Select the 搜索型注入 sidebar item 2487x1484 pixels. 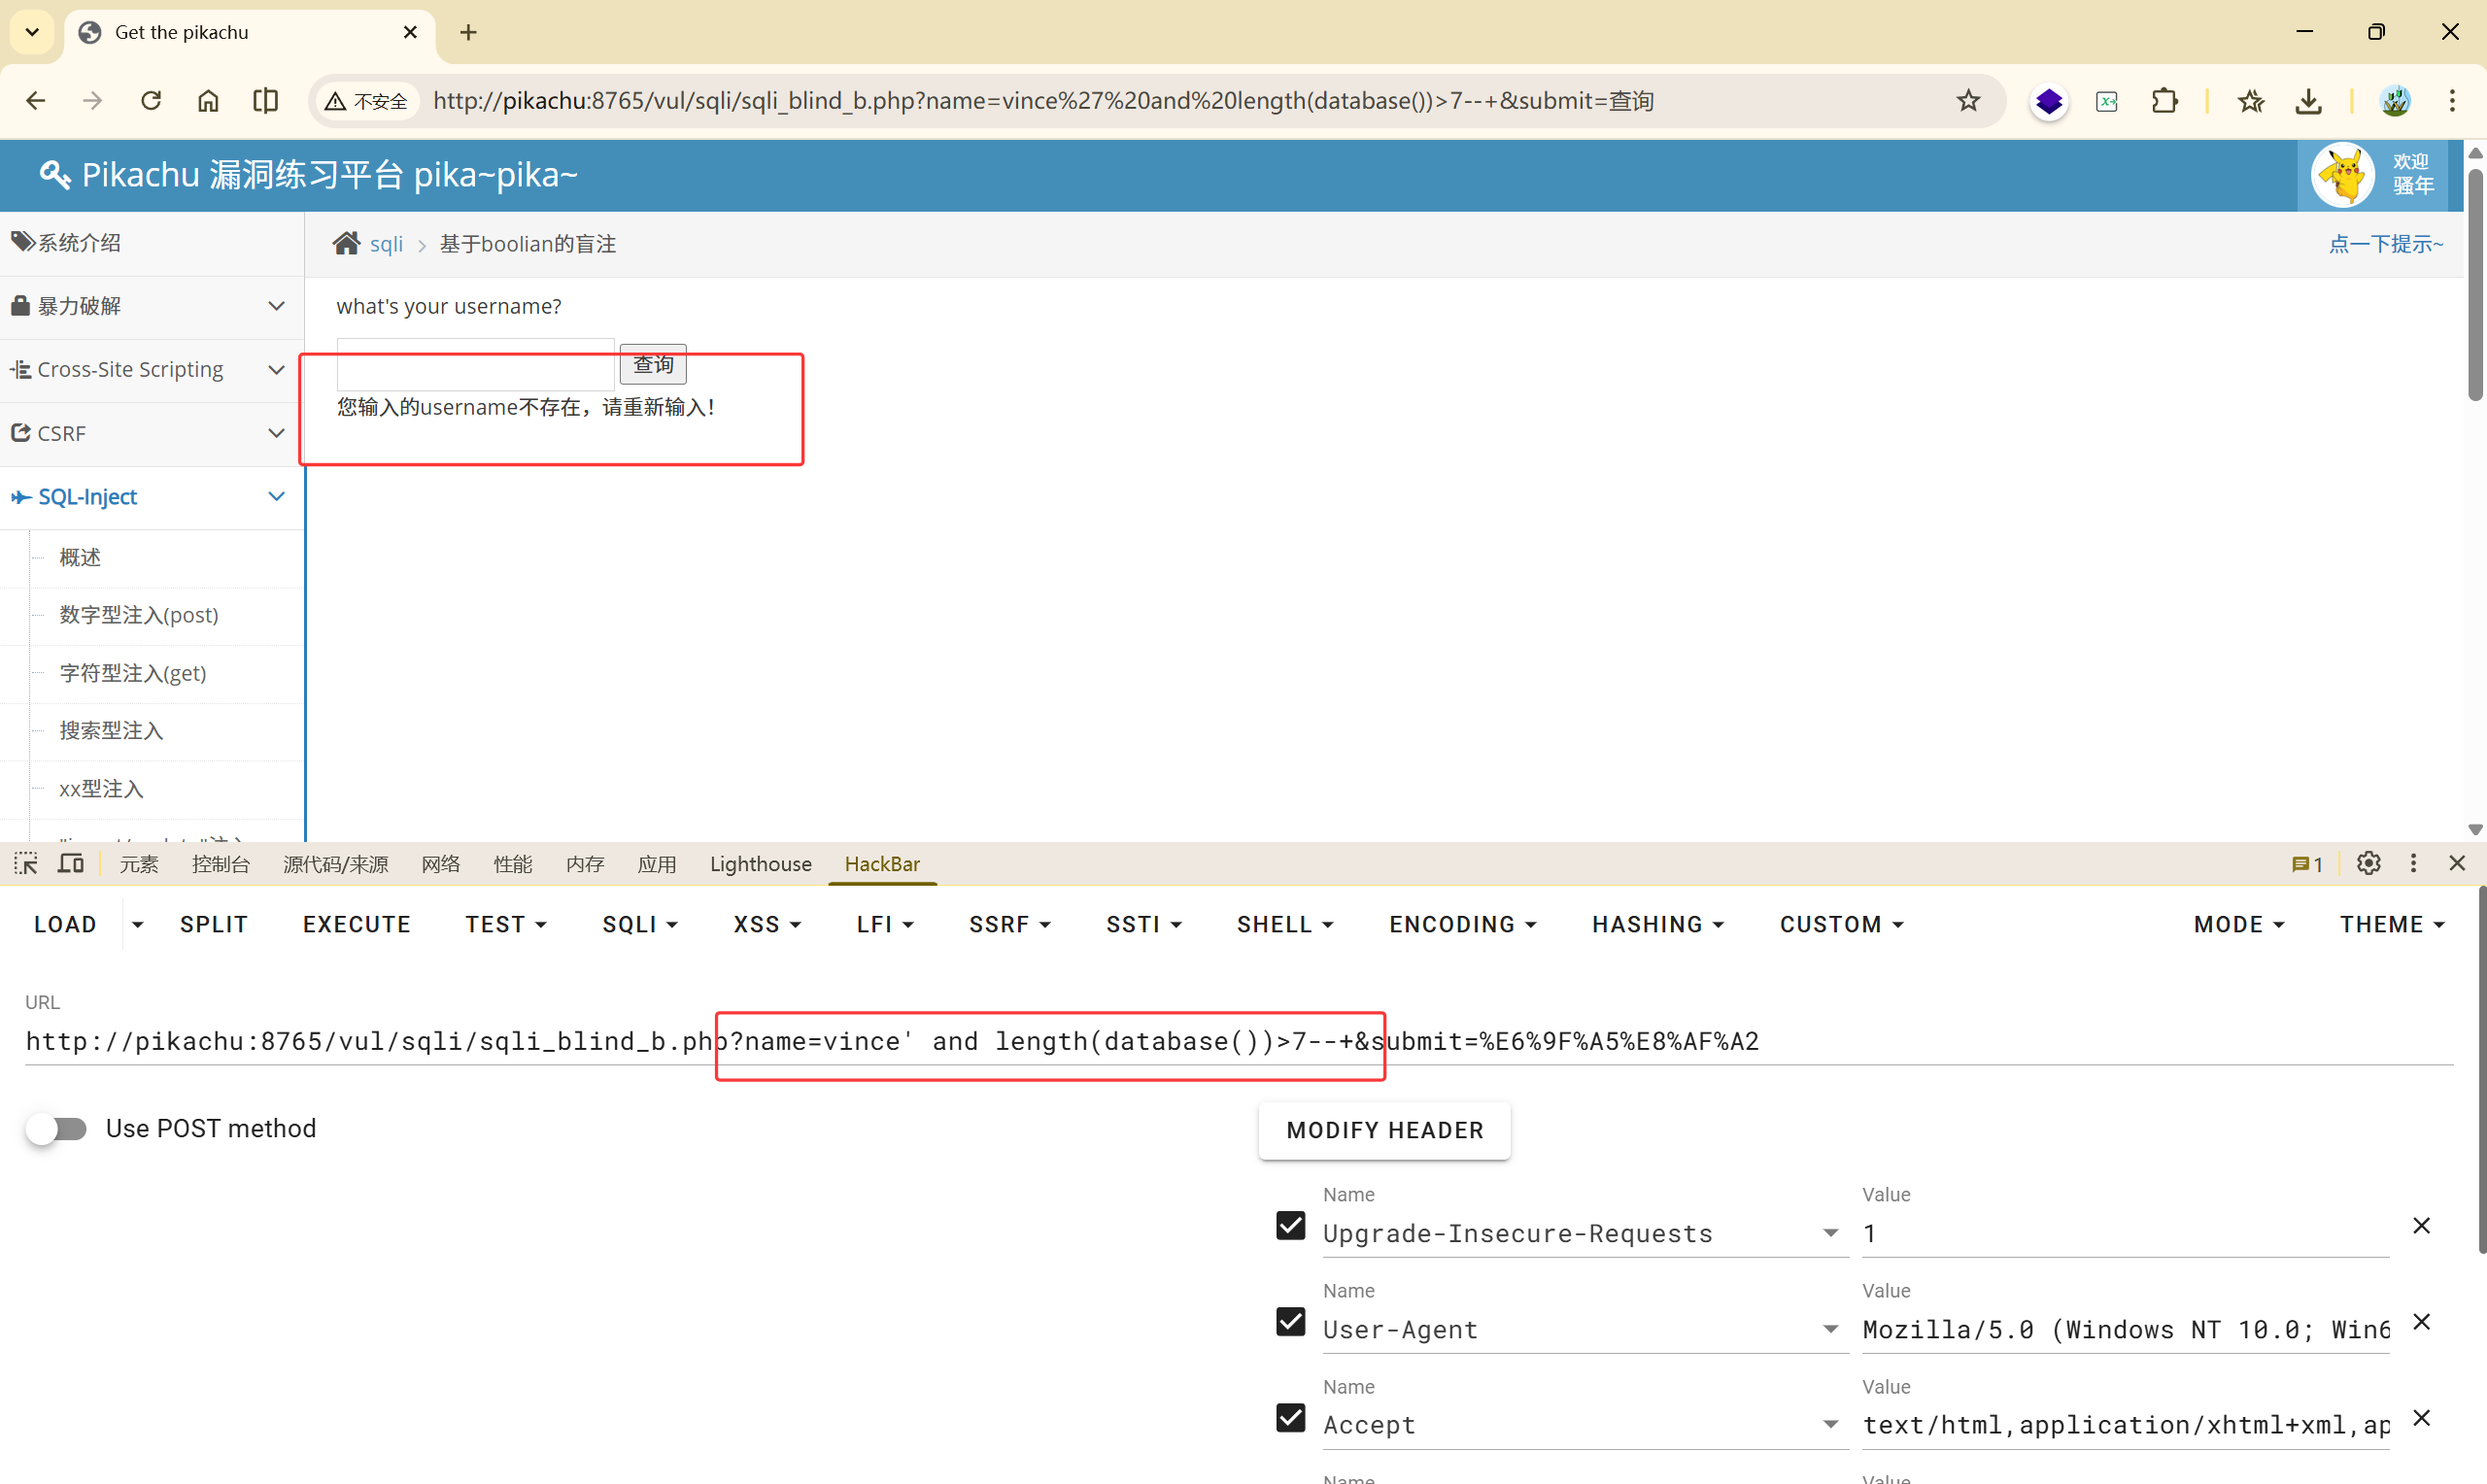(x=111, y=731)
